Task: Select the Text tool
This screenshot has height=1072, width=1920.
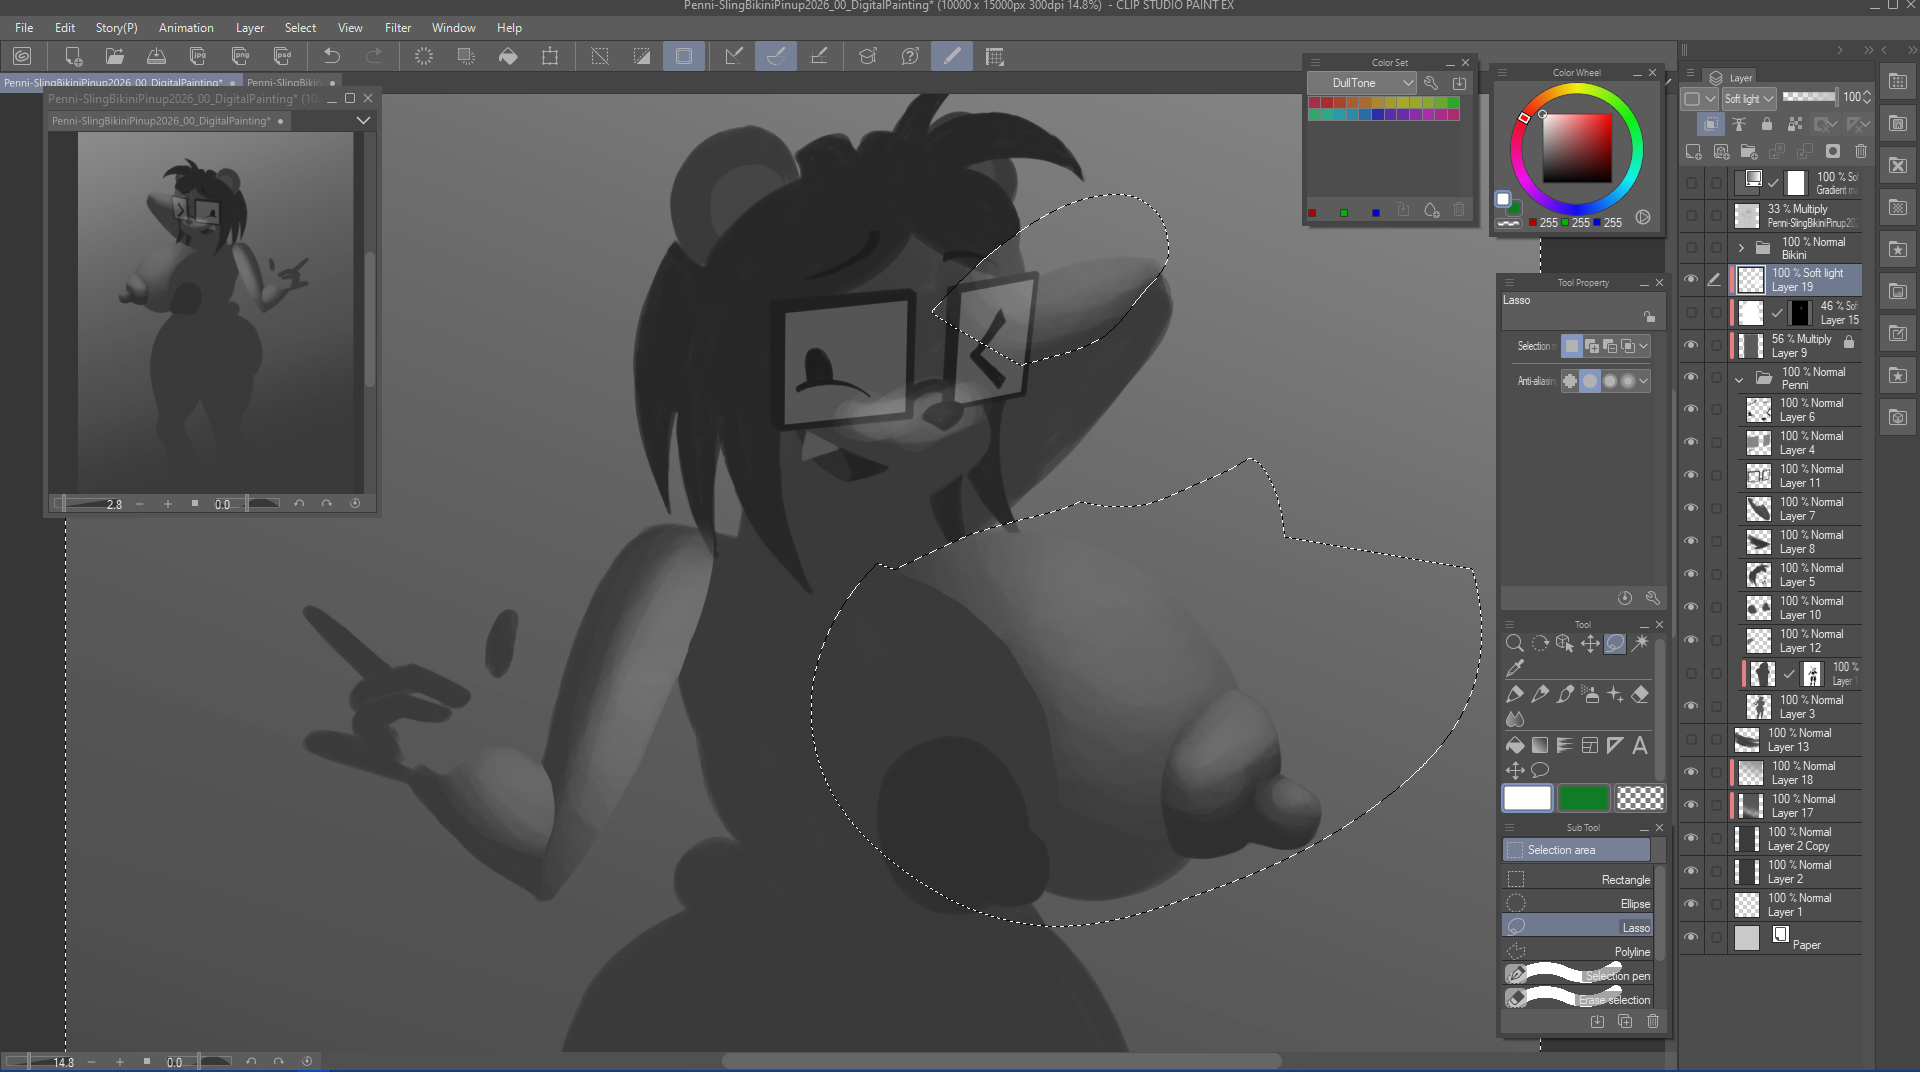Action: click(1640, 745)
